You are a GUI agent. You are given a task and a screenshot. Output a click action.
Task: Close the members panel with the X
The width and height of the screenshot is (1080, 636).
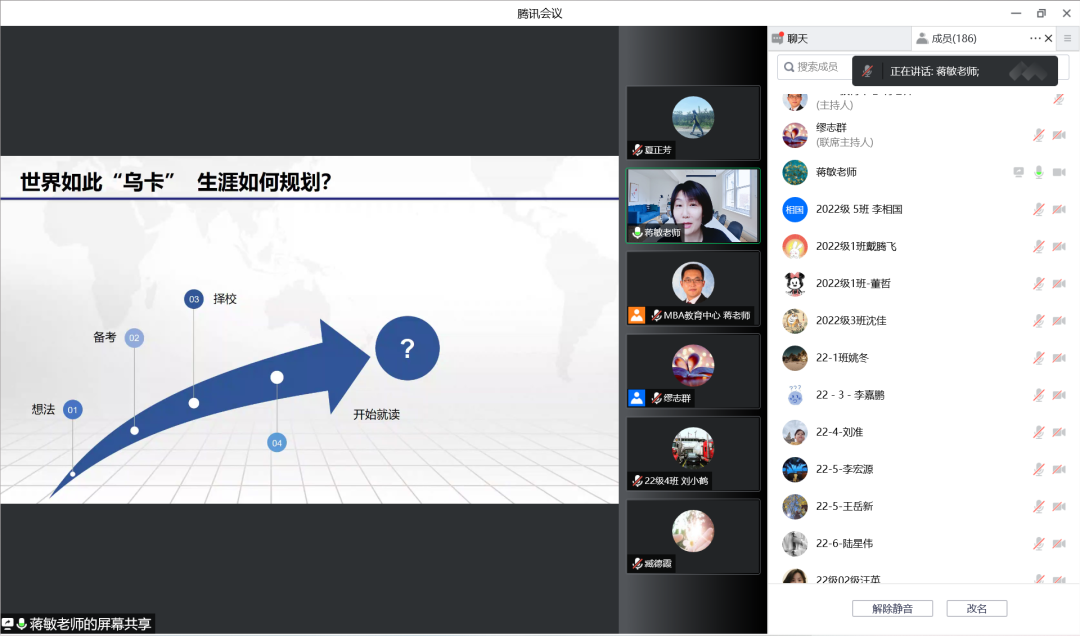coord(1048,39)
